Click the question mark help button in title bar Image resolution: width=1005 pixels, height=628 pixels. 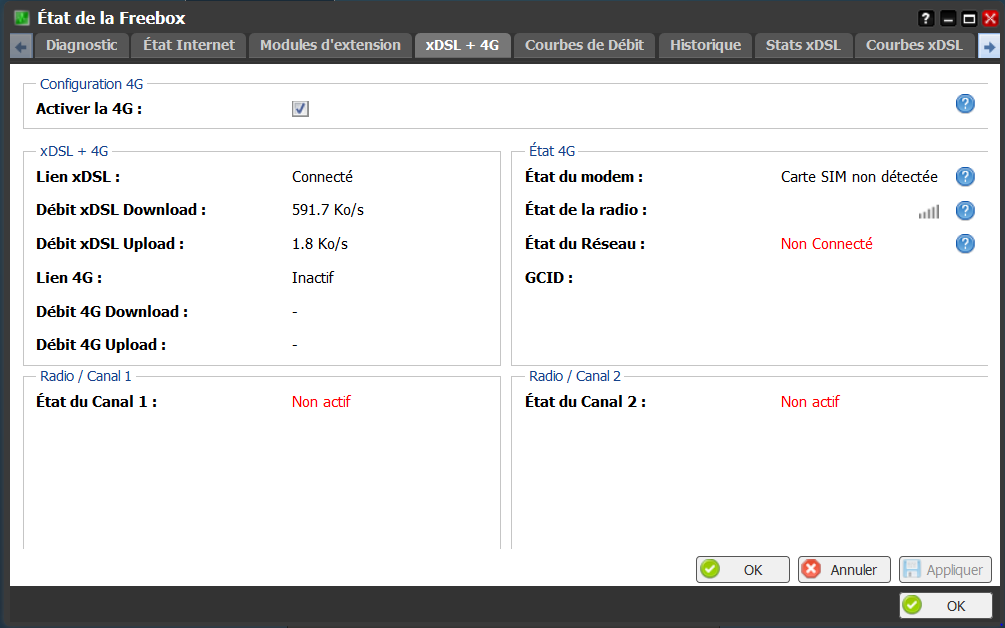(x=926, y=18)
